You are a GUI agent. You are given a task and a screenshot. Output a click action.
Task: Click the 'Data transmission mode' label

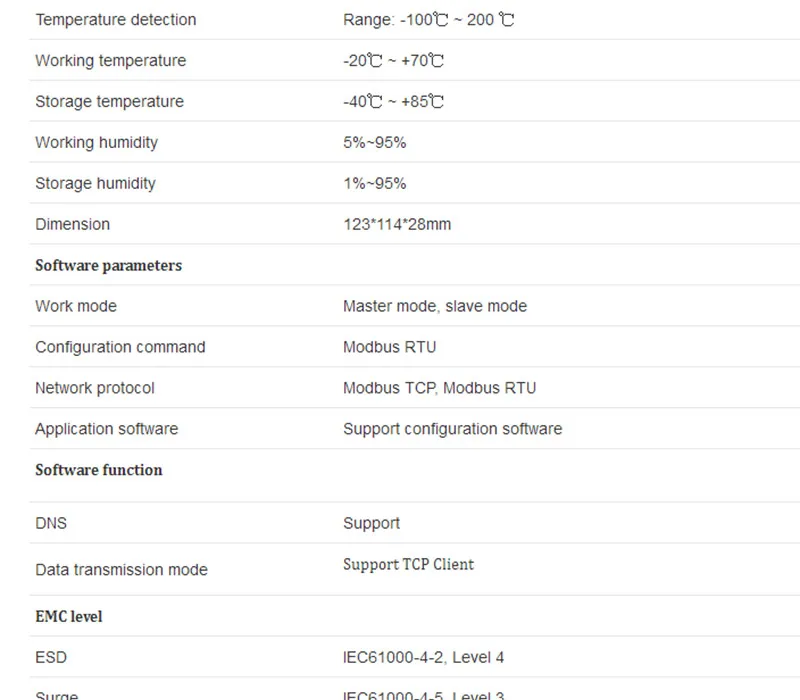(x=121, y=569)
